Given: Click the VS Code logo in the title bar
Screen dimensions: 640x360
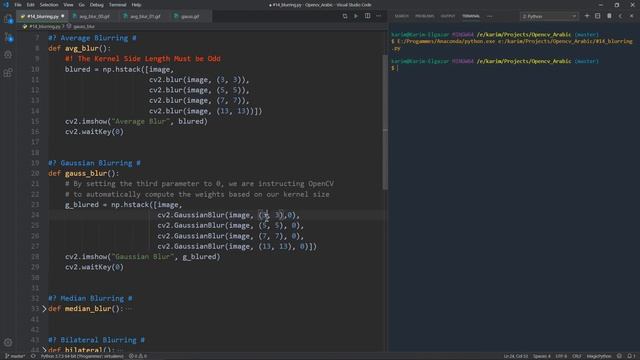Looking at the screenshot, I should 6,5.
